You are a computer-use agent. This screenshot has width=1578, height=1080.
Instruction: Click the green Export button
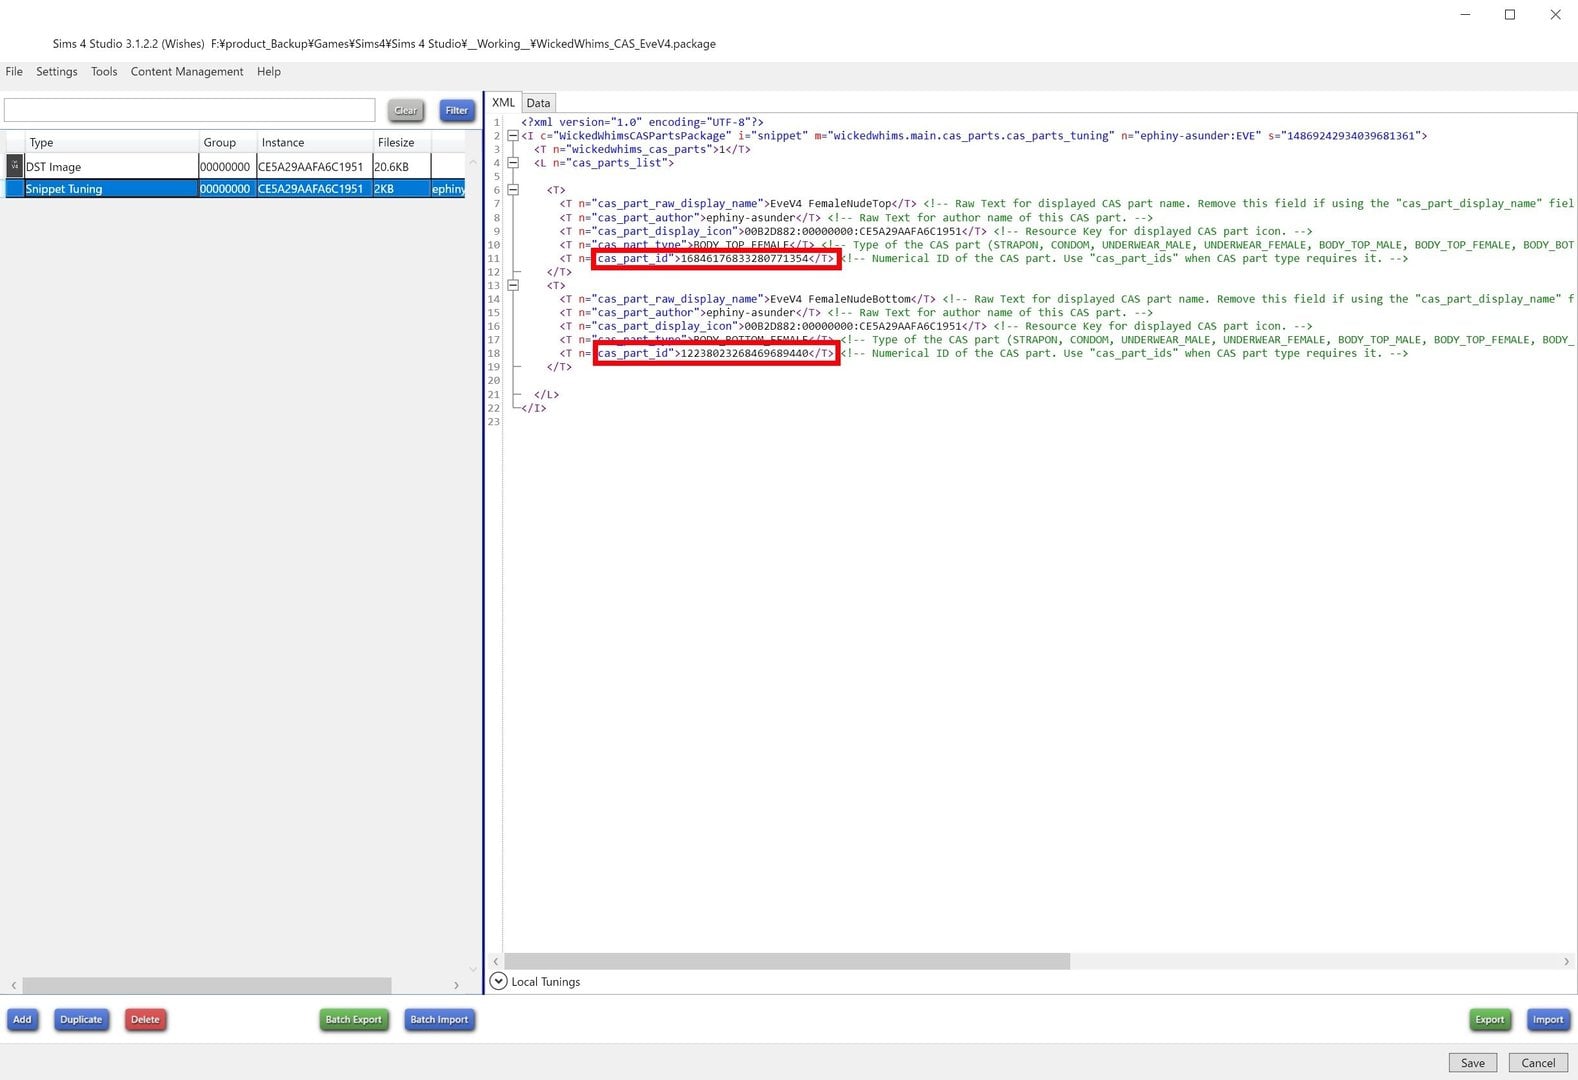pyautogui.click(x=1489, y=1020)
